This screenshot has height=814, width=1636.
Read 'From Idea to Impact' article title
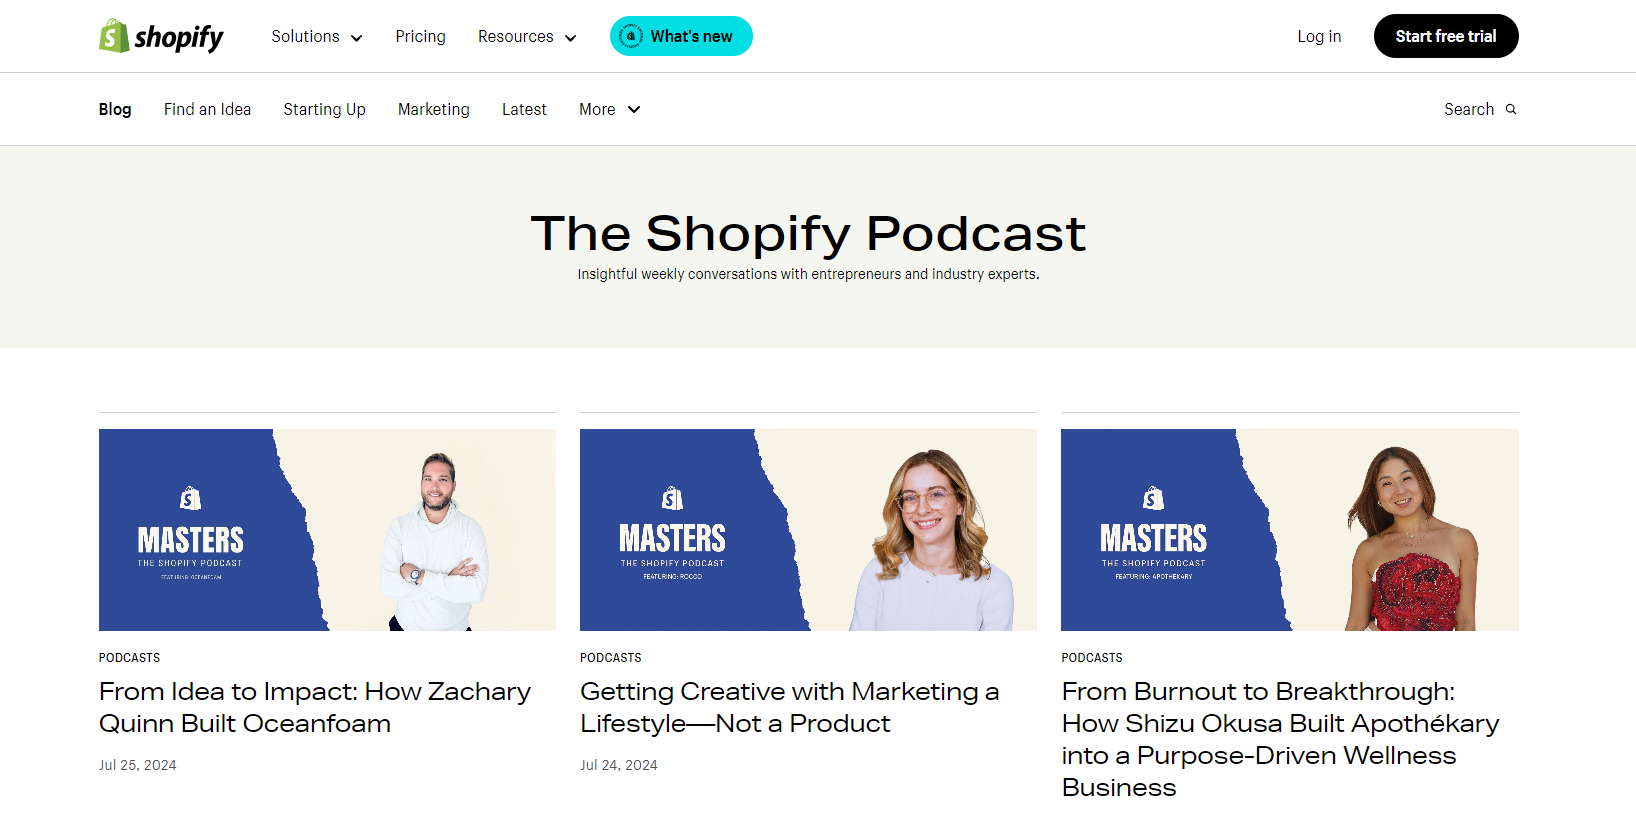coord(315,707)
